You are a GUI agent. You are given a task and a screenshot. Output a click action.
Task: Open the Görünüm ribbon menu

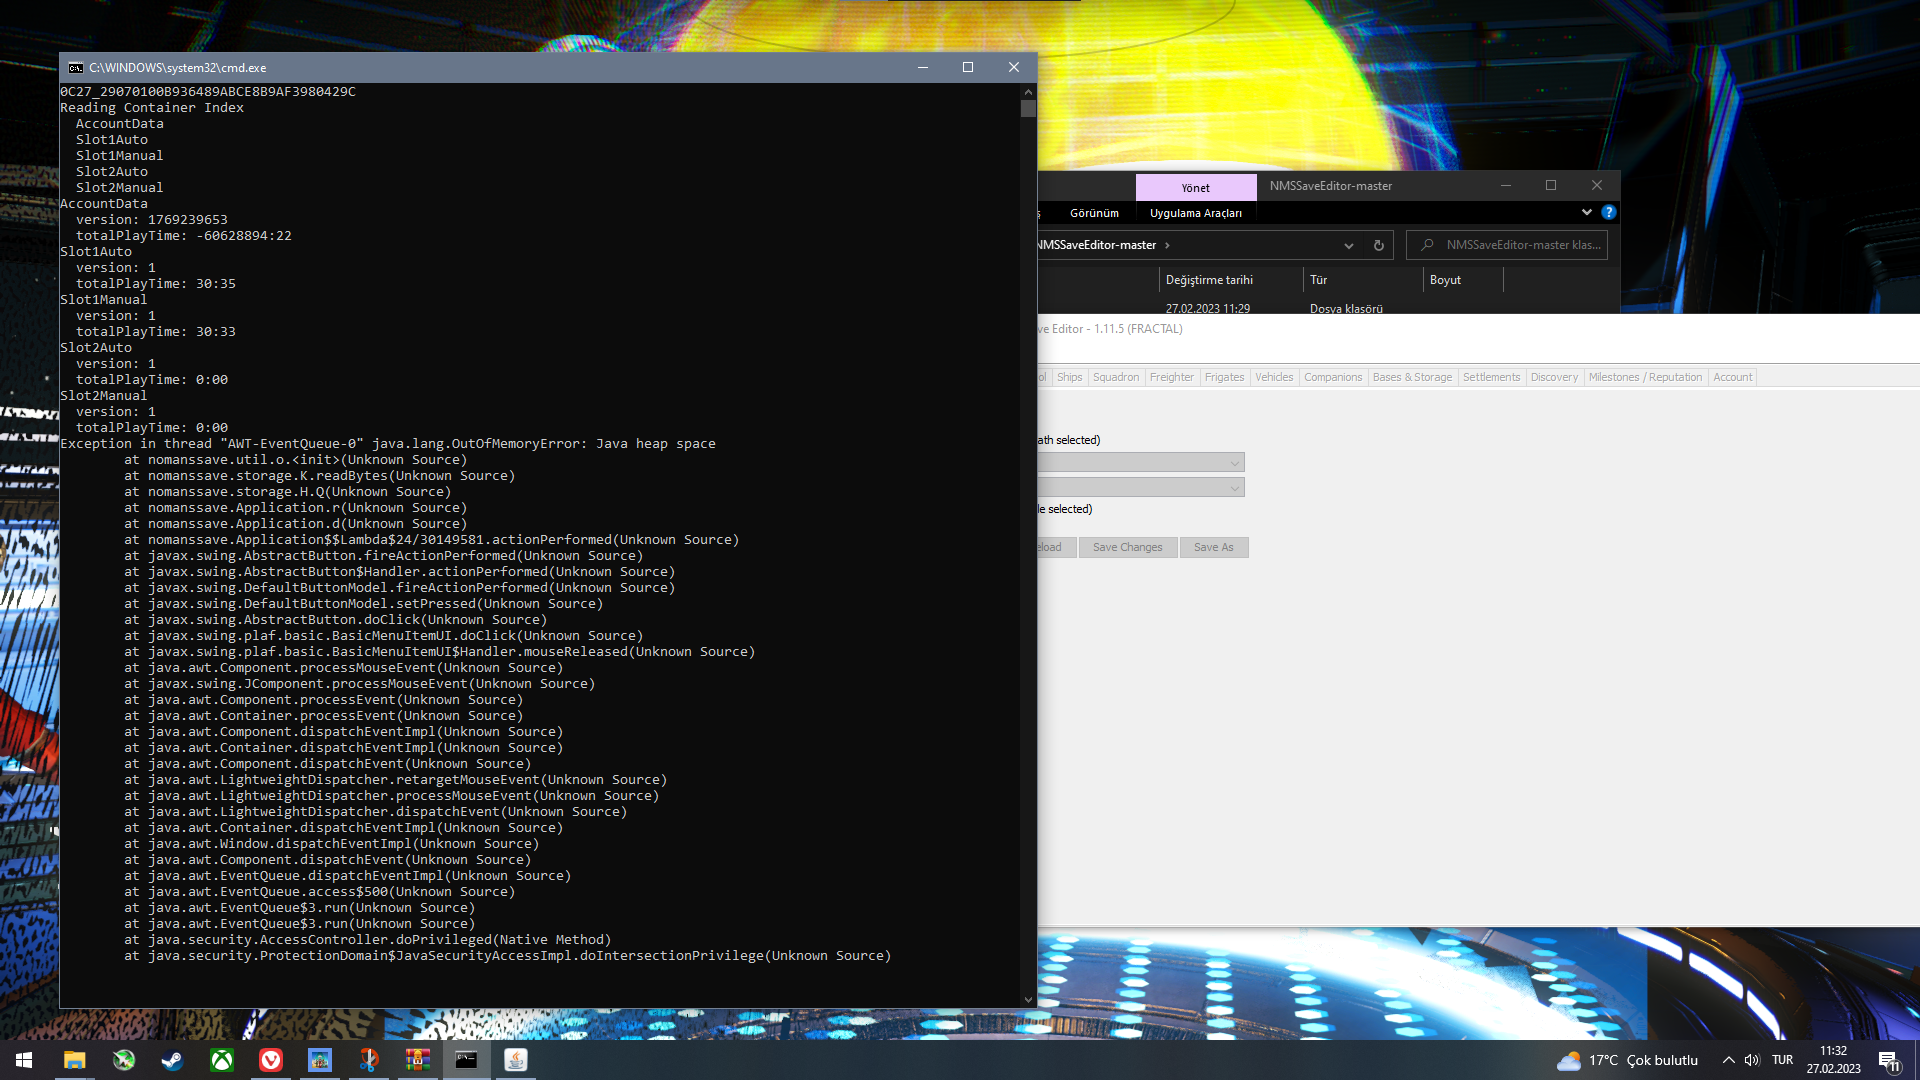click(1095, 212)
